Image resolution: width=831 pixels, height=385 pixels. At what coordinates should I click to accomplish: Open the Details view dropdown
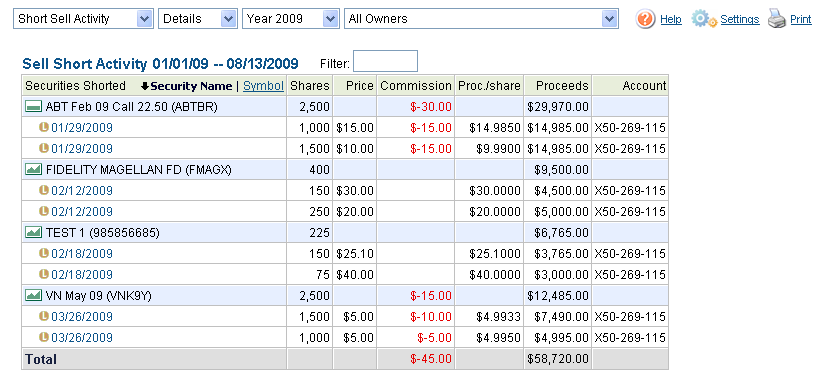click(197, 19)
